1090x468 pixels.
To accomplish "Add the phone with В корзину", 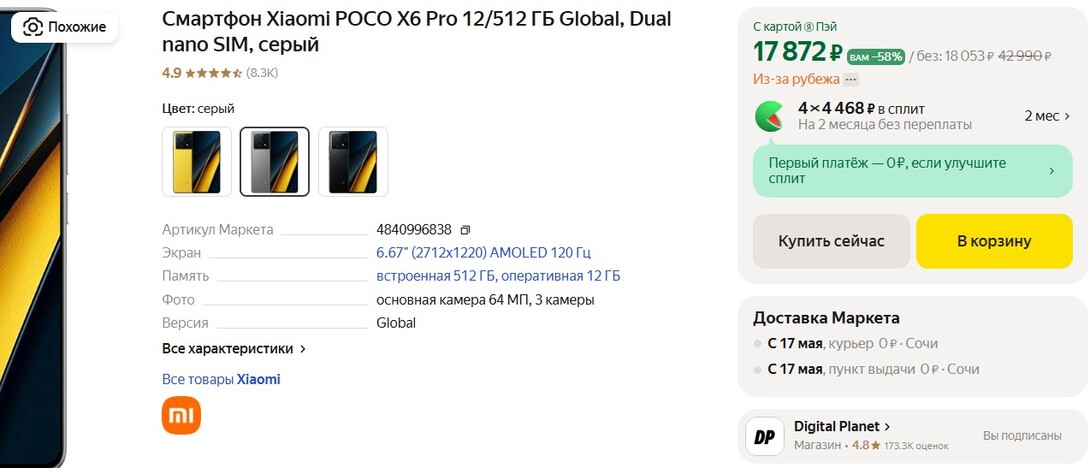I will (x=993, y=241).
